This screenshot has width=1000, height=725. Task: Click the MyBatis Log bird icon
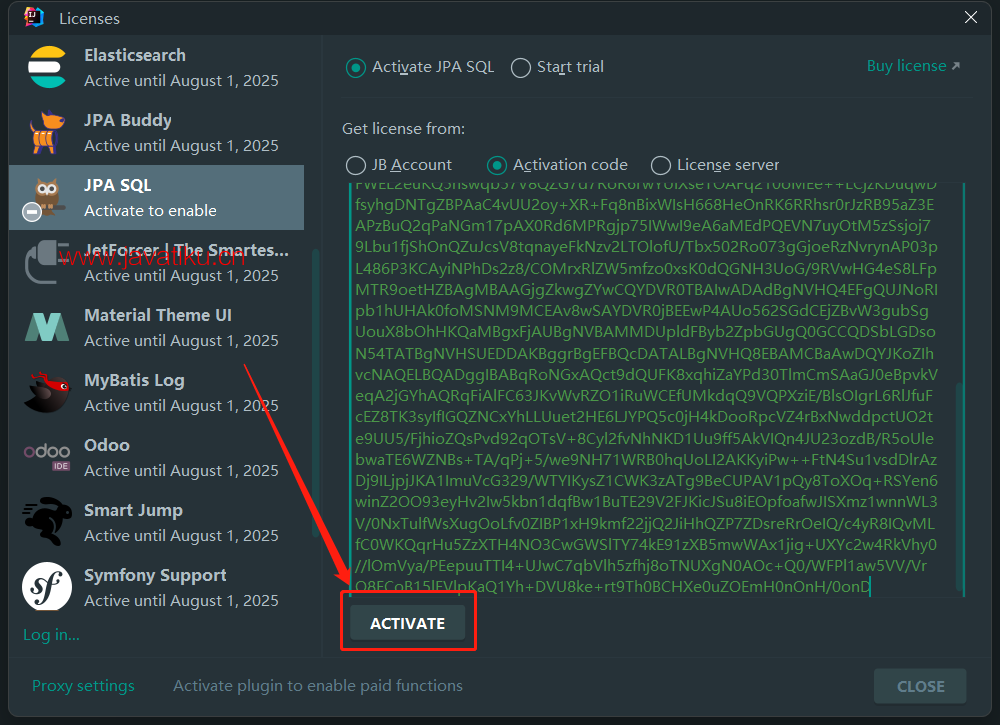coord(47,392)
